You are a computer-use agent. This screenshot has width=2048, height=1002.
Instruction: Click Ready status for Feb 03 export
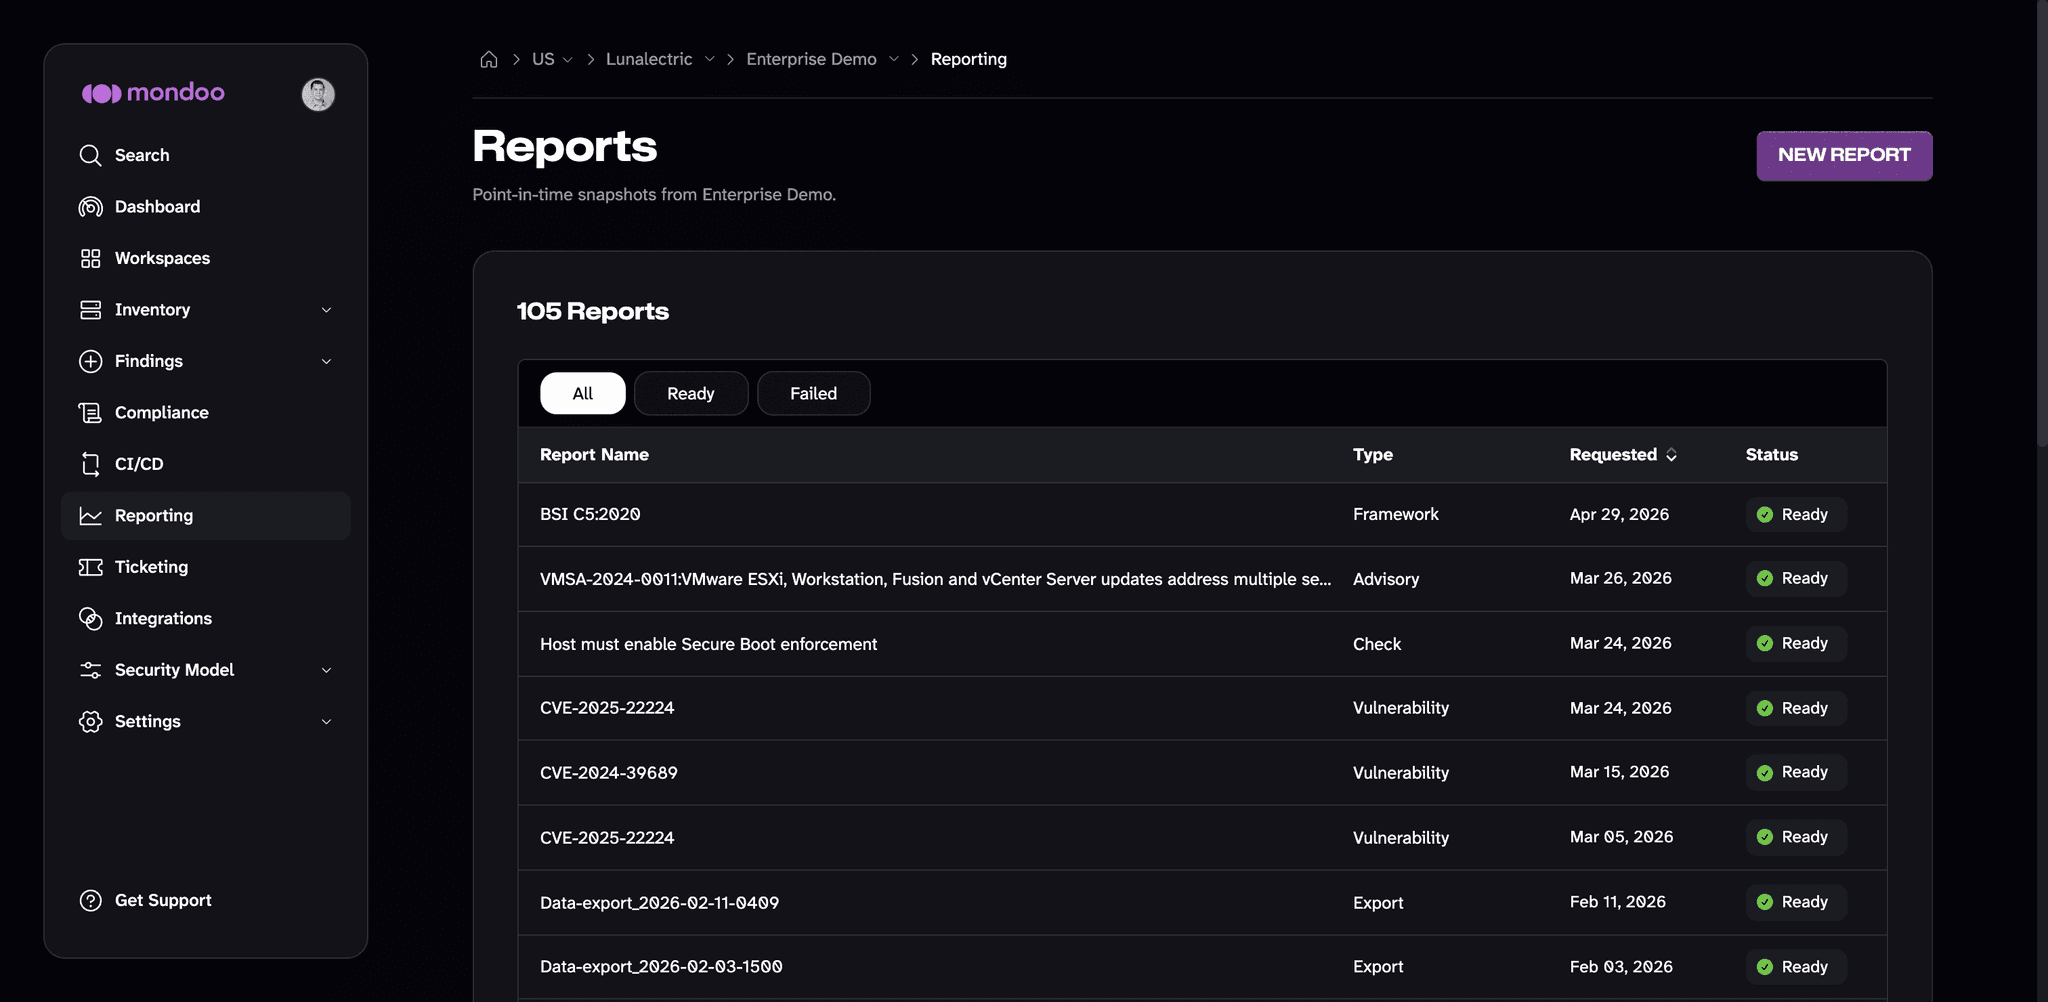tap(1796, 967)
